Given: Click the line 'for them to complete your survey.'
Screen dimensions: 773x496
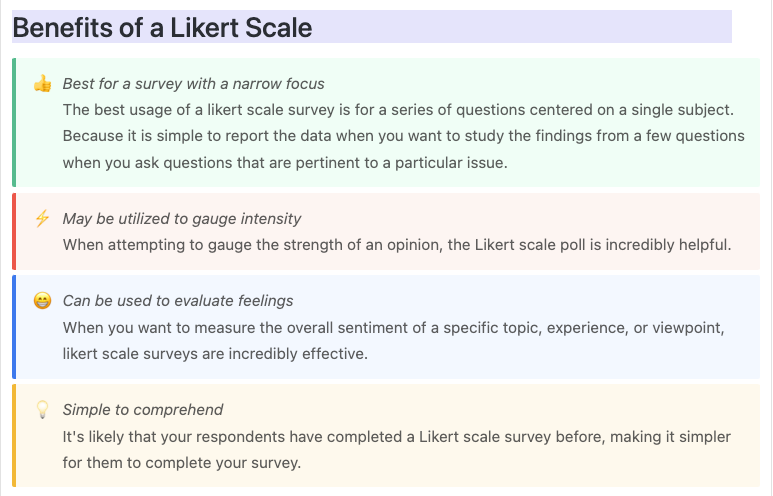Looking at the screenshot, I should click(x=181, y=463).
